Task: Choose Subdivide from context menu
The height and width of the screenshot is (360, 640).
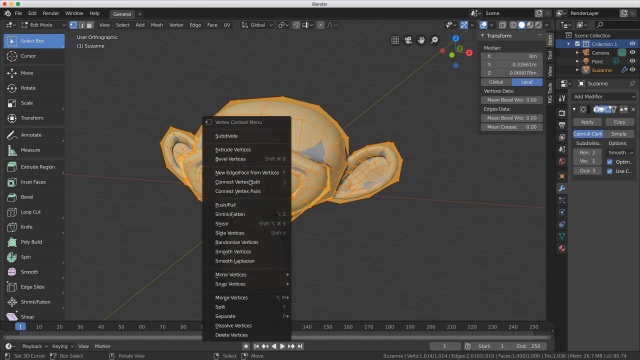Action: [247, 136]
